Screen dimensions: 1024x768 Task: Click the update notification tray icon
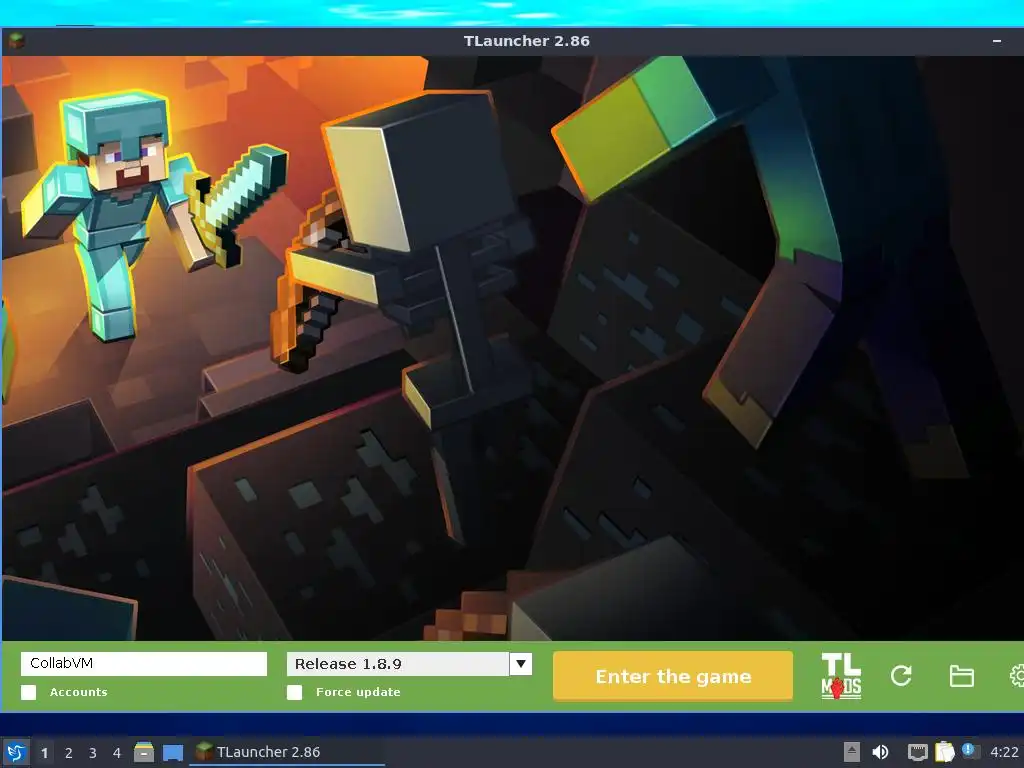coord(970,751)
